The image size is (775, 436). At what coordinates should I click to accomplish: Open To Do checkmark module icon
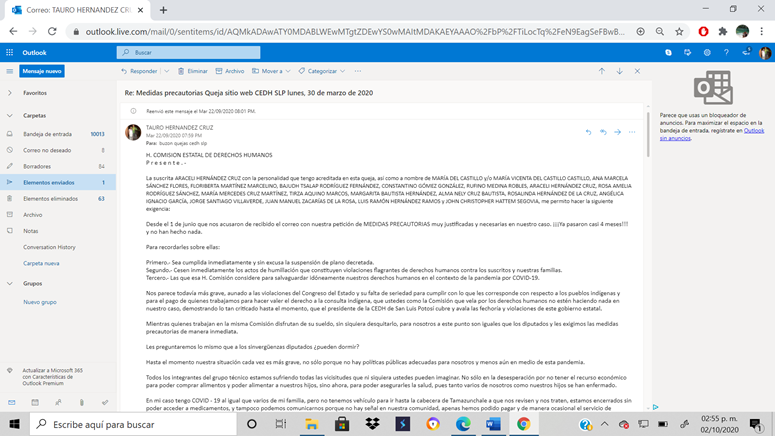[105, 402]
